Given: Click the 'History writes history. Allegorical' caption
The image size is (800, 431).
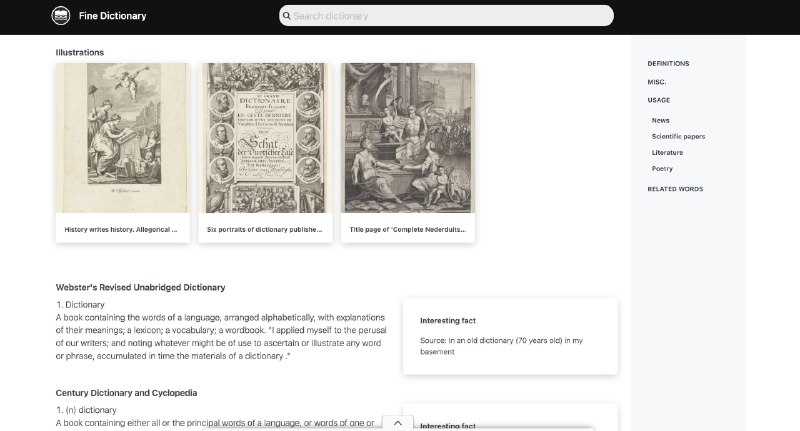Looking at the screenshot, I should 120,230.
